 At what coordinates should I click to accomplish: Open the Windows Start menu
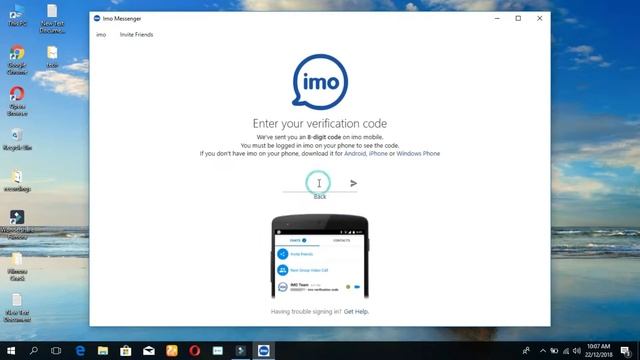click(x=11, y=351)
